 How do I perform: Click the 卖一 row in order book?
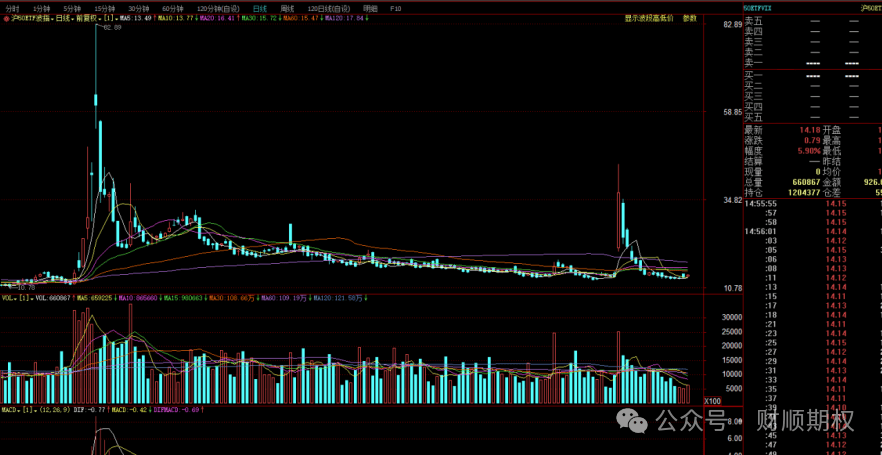tap(812, 62)
